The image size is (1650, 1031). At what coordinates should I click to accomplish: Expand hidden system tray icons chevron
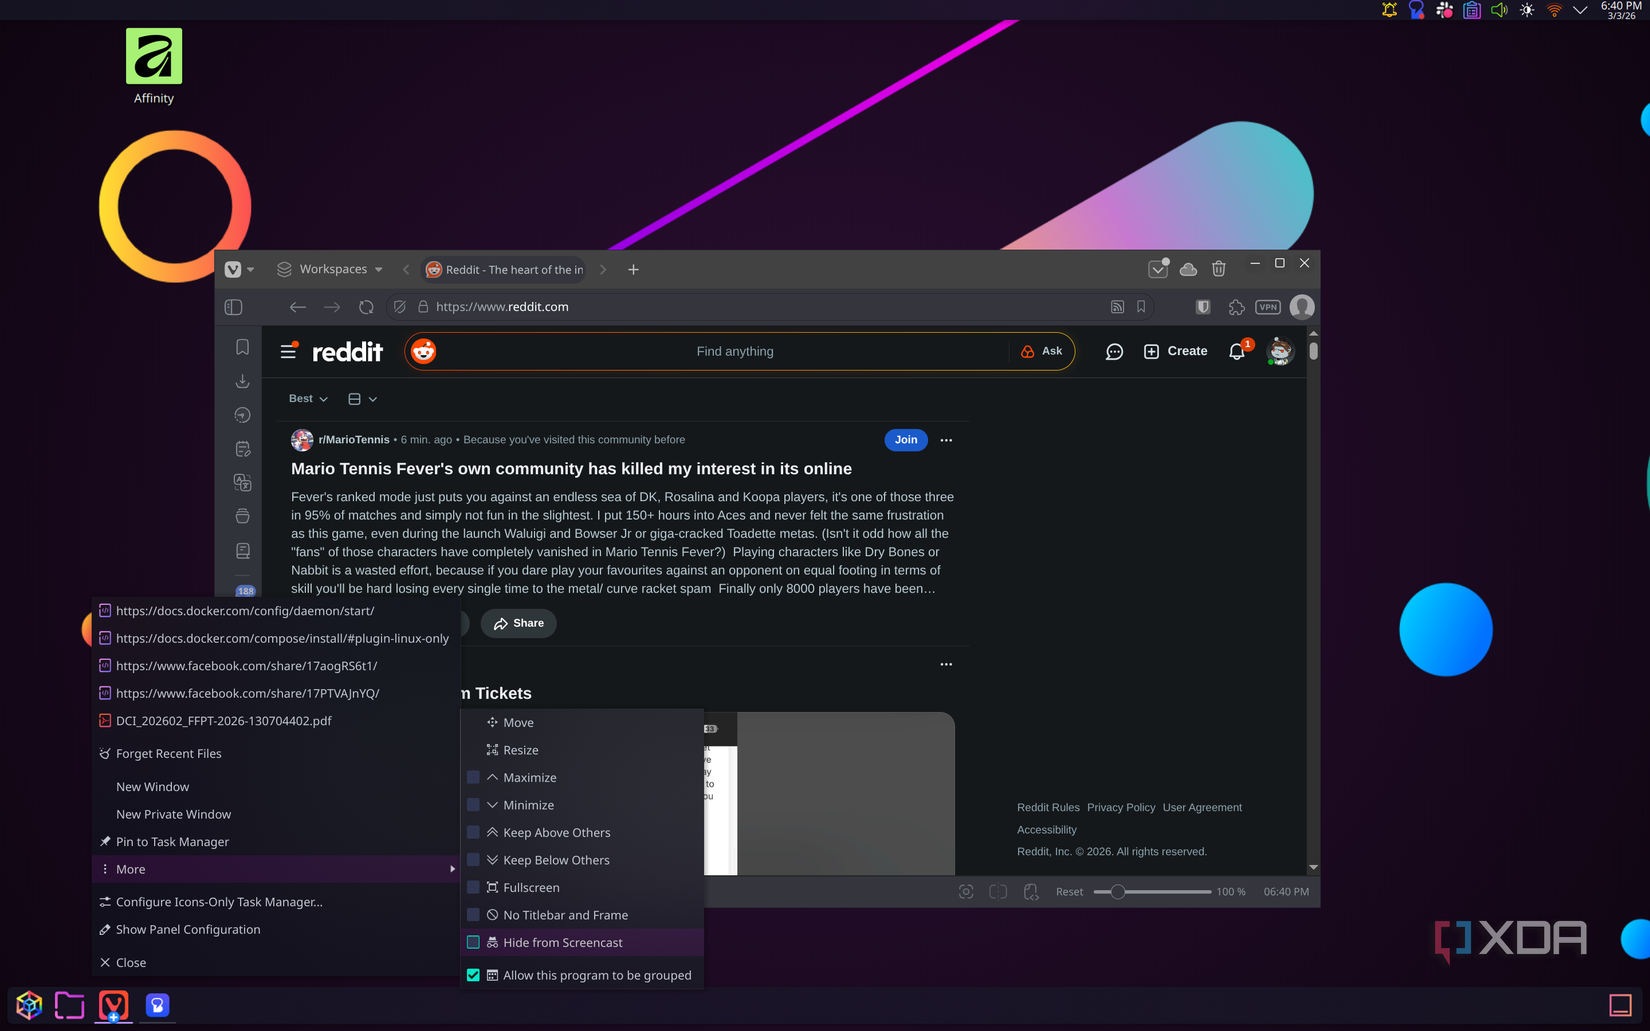coord(1580,10)
